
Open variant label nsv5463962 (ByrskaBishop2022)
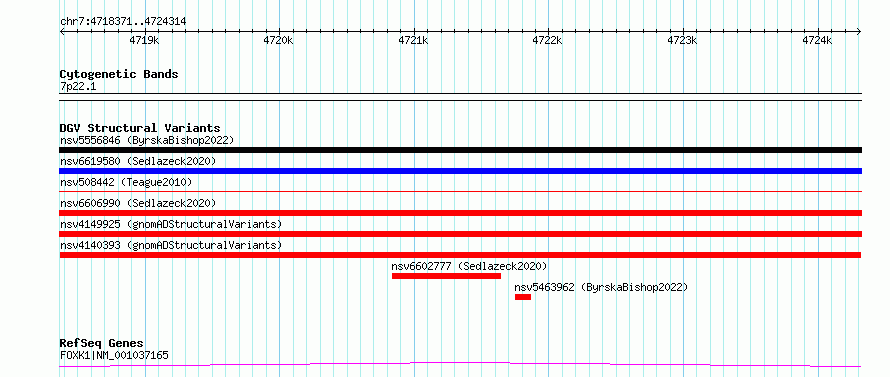pos(601,287)
